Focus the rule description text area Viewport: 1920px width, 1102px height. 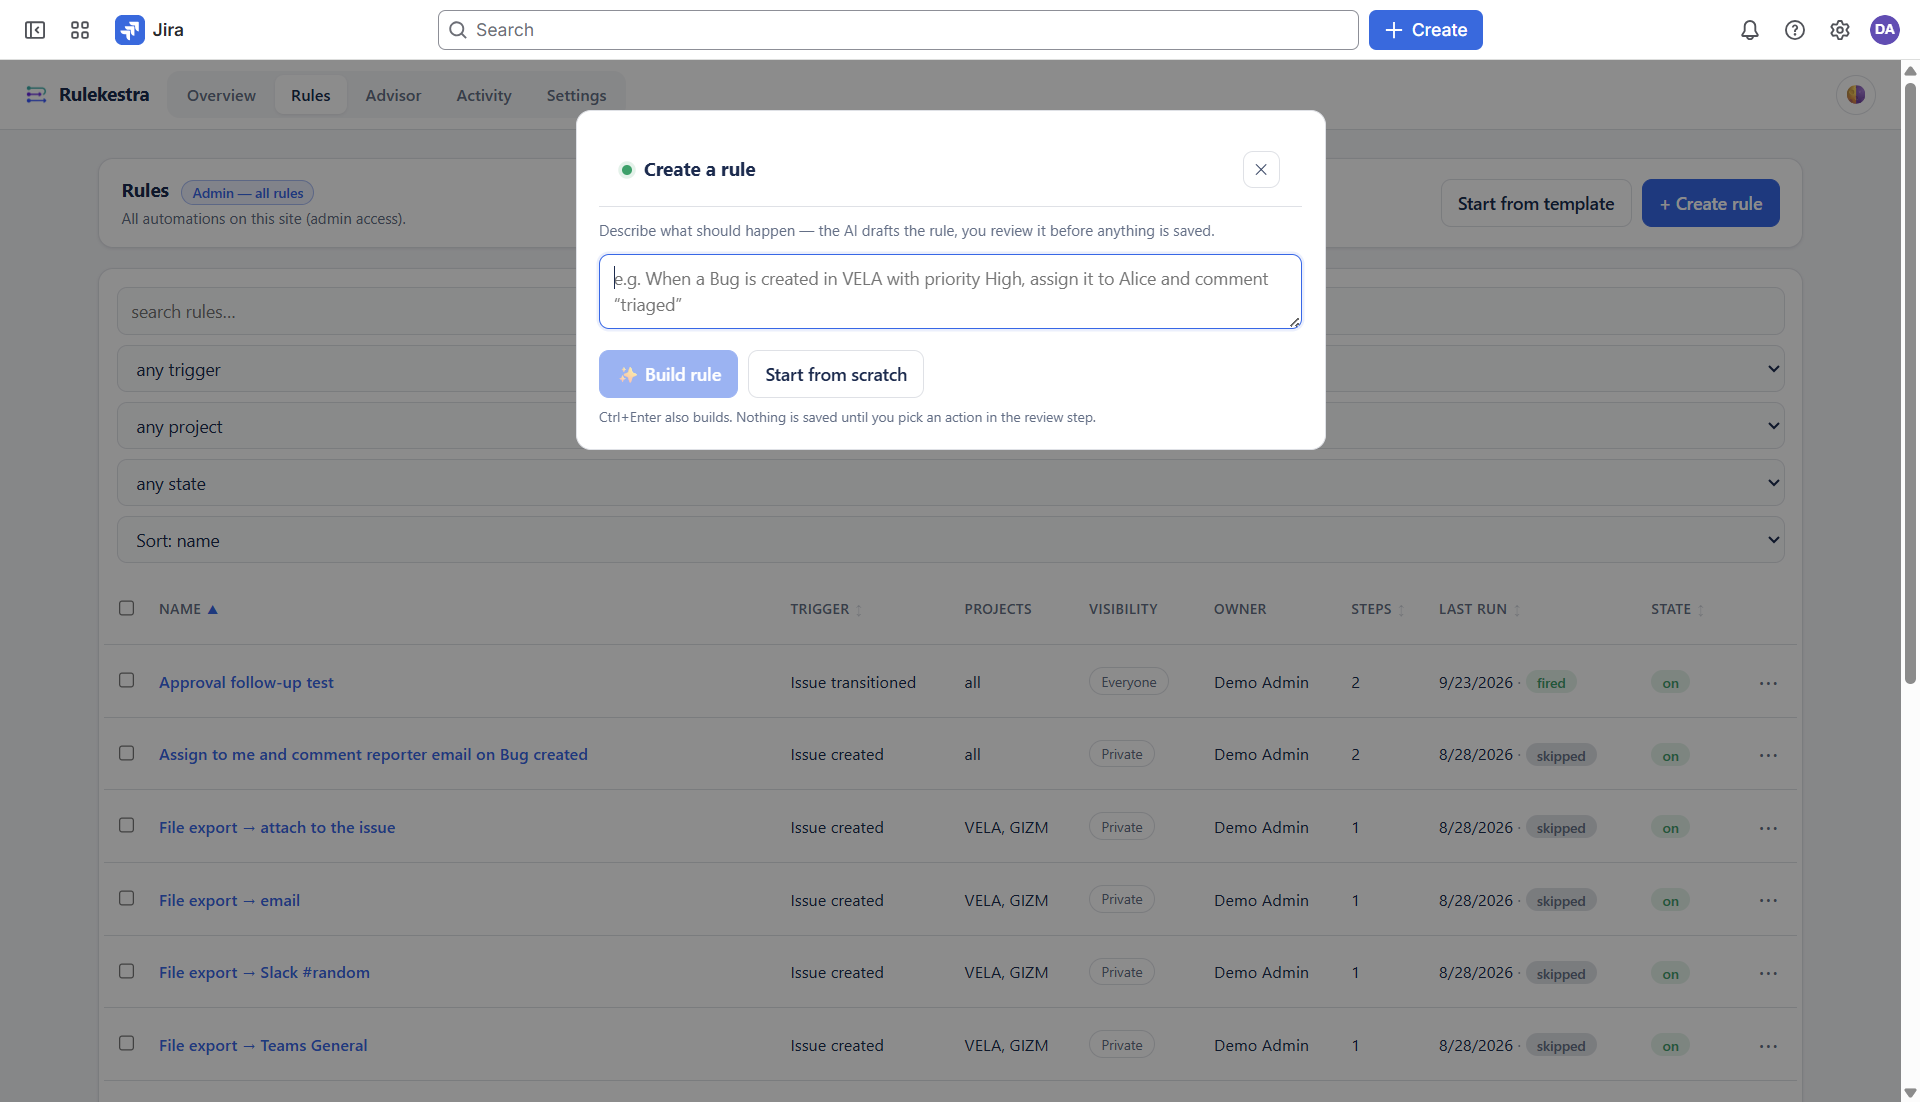click(x=950, y=291)
